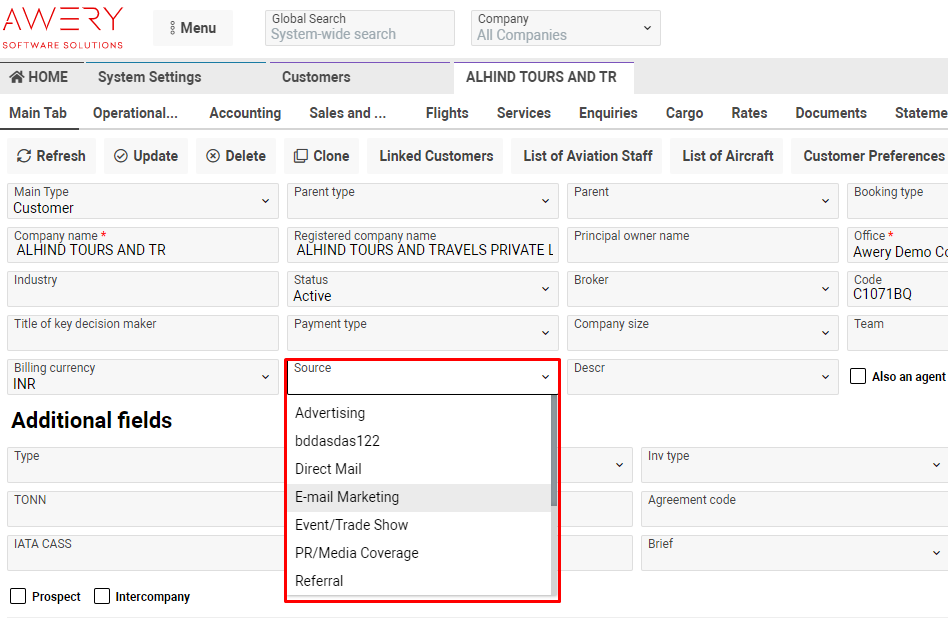The width and height of the screenshot is (948, 620).
Task: Switch to the Accounting tab
Action: (245, 113)
